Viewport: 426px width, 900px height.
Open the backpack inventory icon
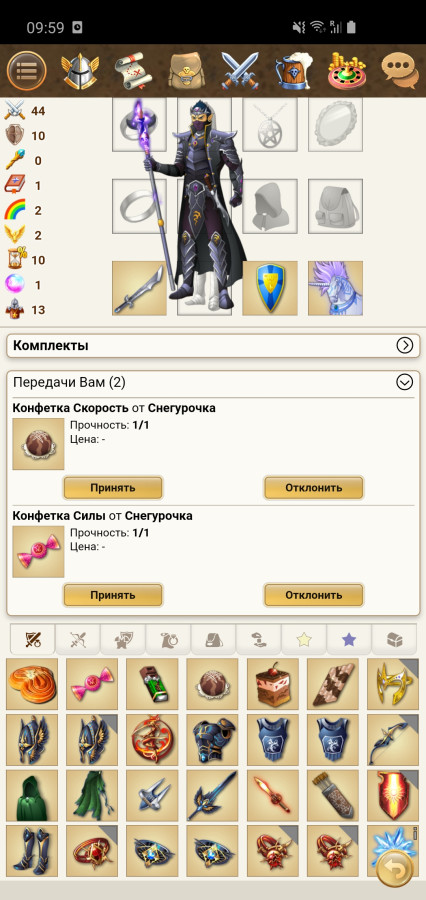187,71
